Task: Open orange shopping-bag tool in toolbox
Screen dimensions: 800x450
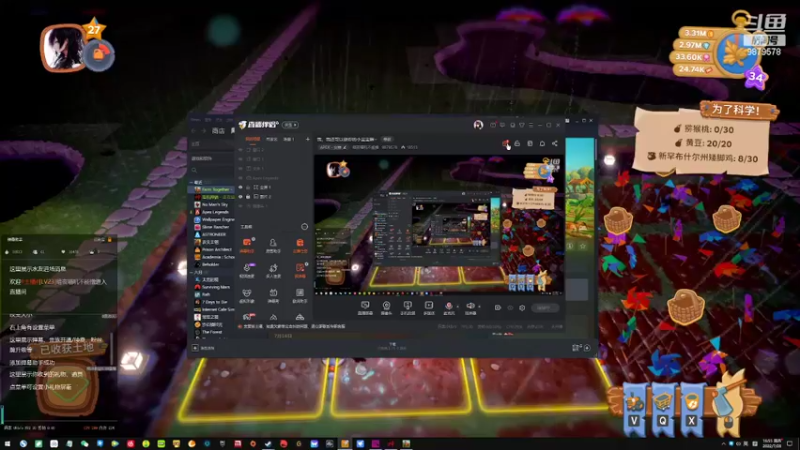Action: (x=300, y=245)
